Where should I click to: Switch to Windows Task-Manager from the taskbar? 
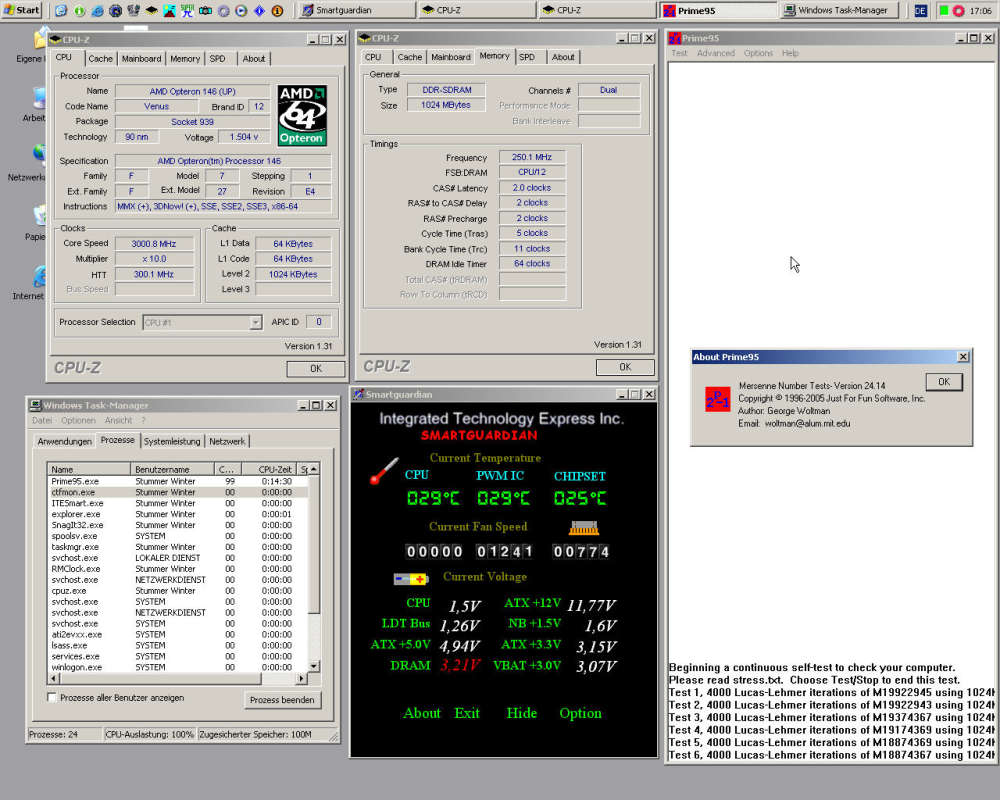coord(839,10)
